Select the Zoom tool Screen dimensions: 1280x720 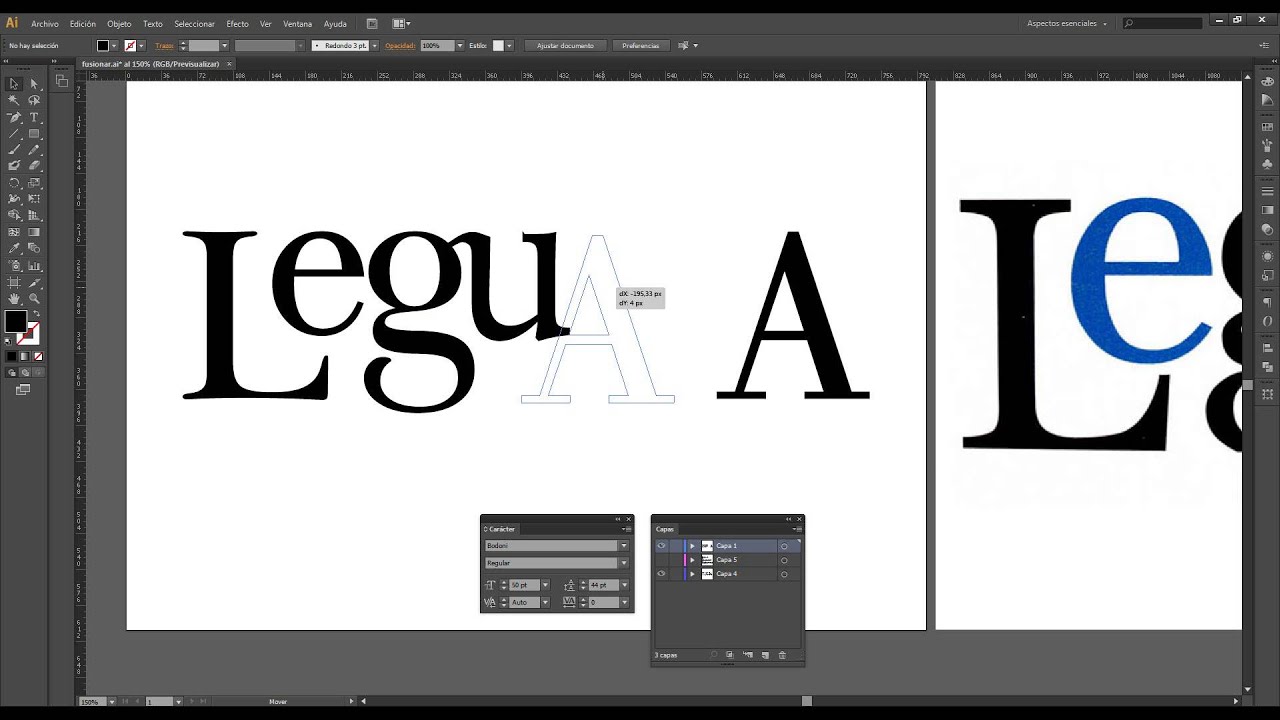34,298
